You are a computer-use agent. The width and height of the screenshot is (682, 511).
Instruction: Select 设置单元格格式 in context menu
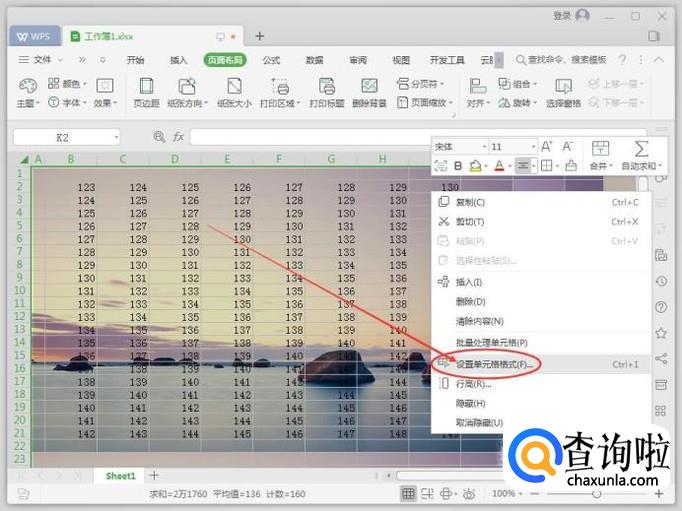coord(492,364)
